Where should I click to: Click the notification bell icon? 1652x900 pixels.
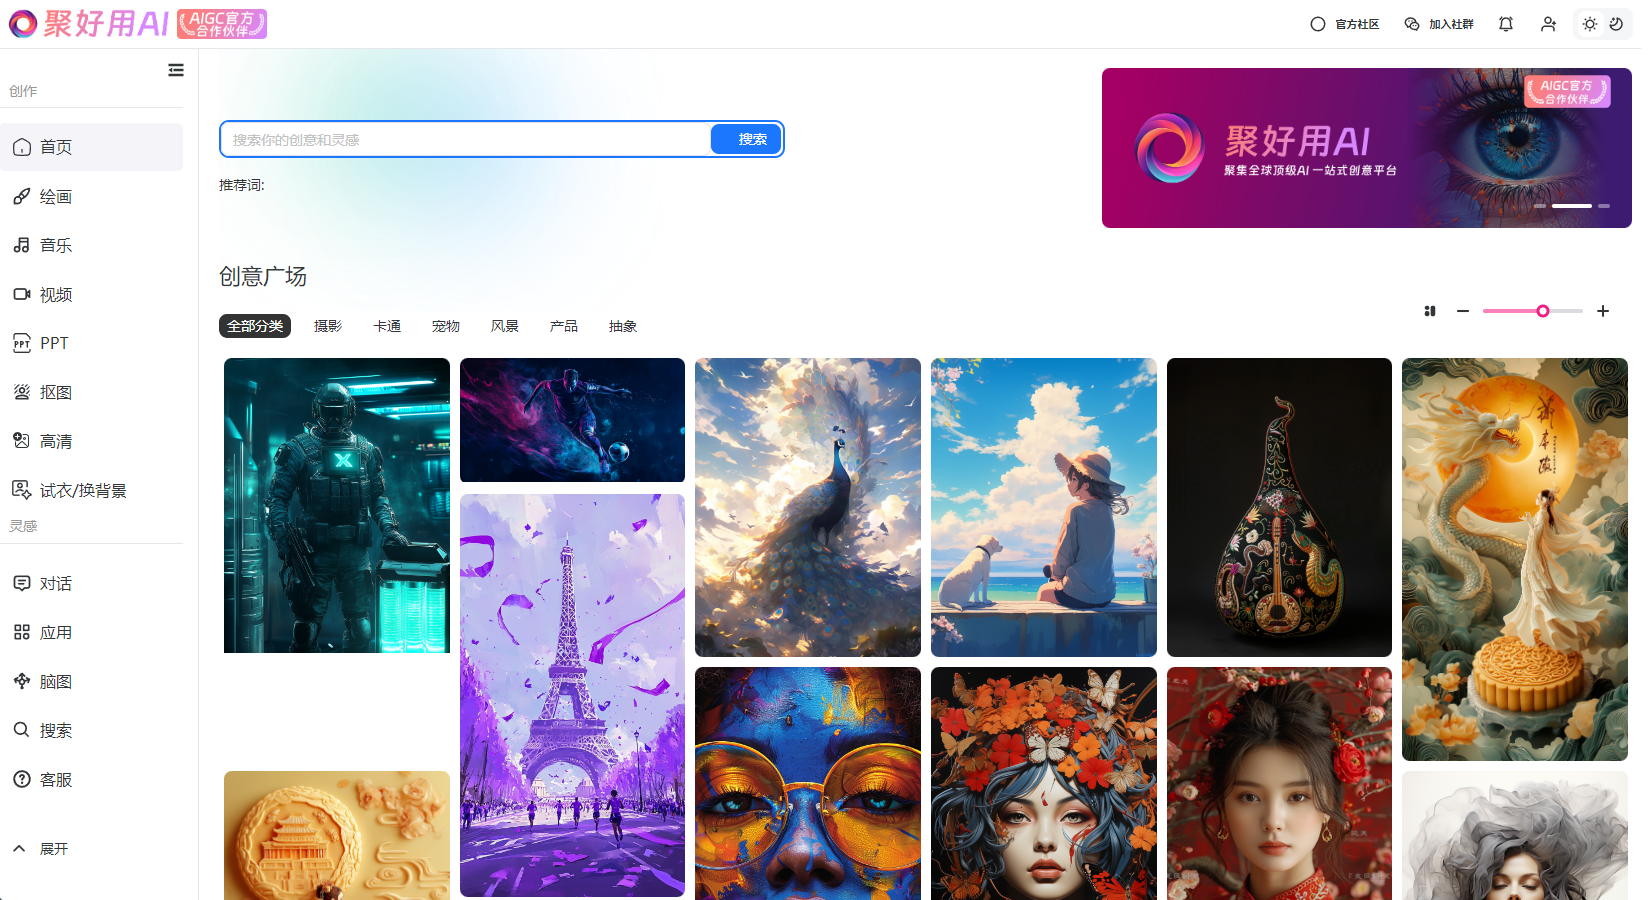tap(1505, 24)
